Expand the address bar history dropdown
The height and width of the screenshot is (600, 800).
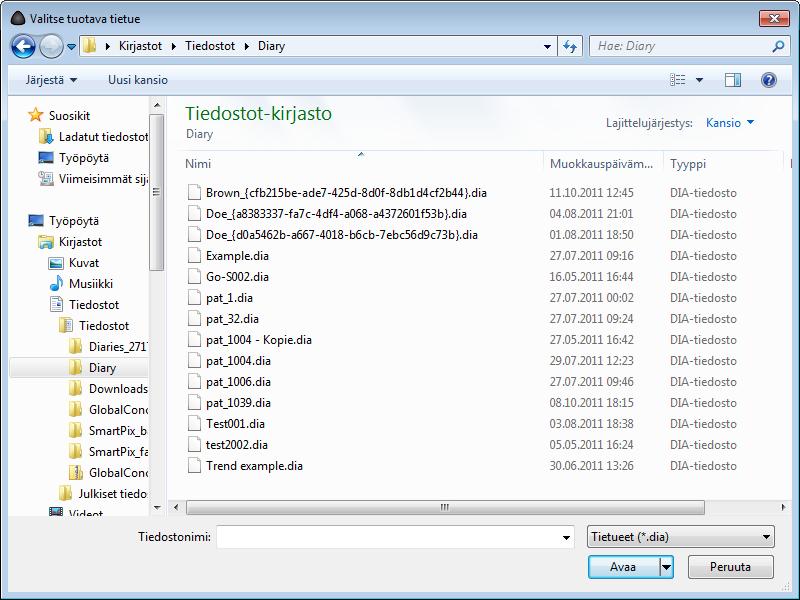pyautogui.click(x=547, y=46)
